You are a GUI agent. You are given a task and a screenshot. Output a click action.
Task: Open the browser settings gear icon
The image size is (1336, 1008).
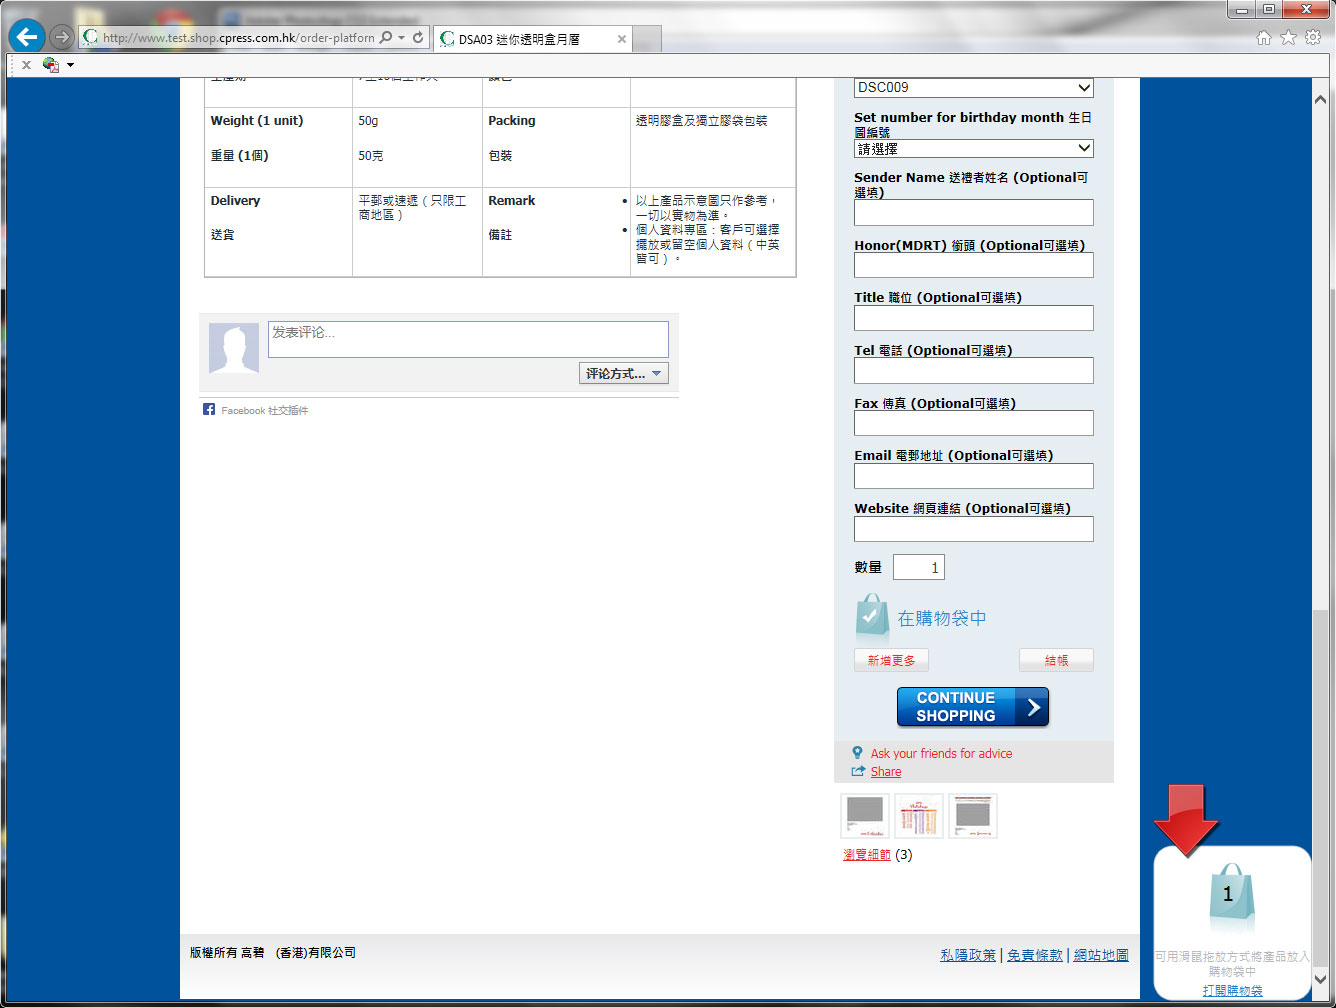[x=1312, y=38]
